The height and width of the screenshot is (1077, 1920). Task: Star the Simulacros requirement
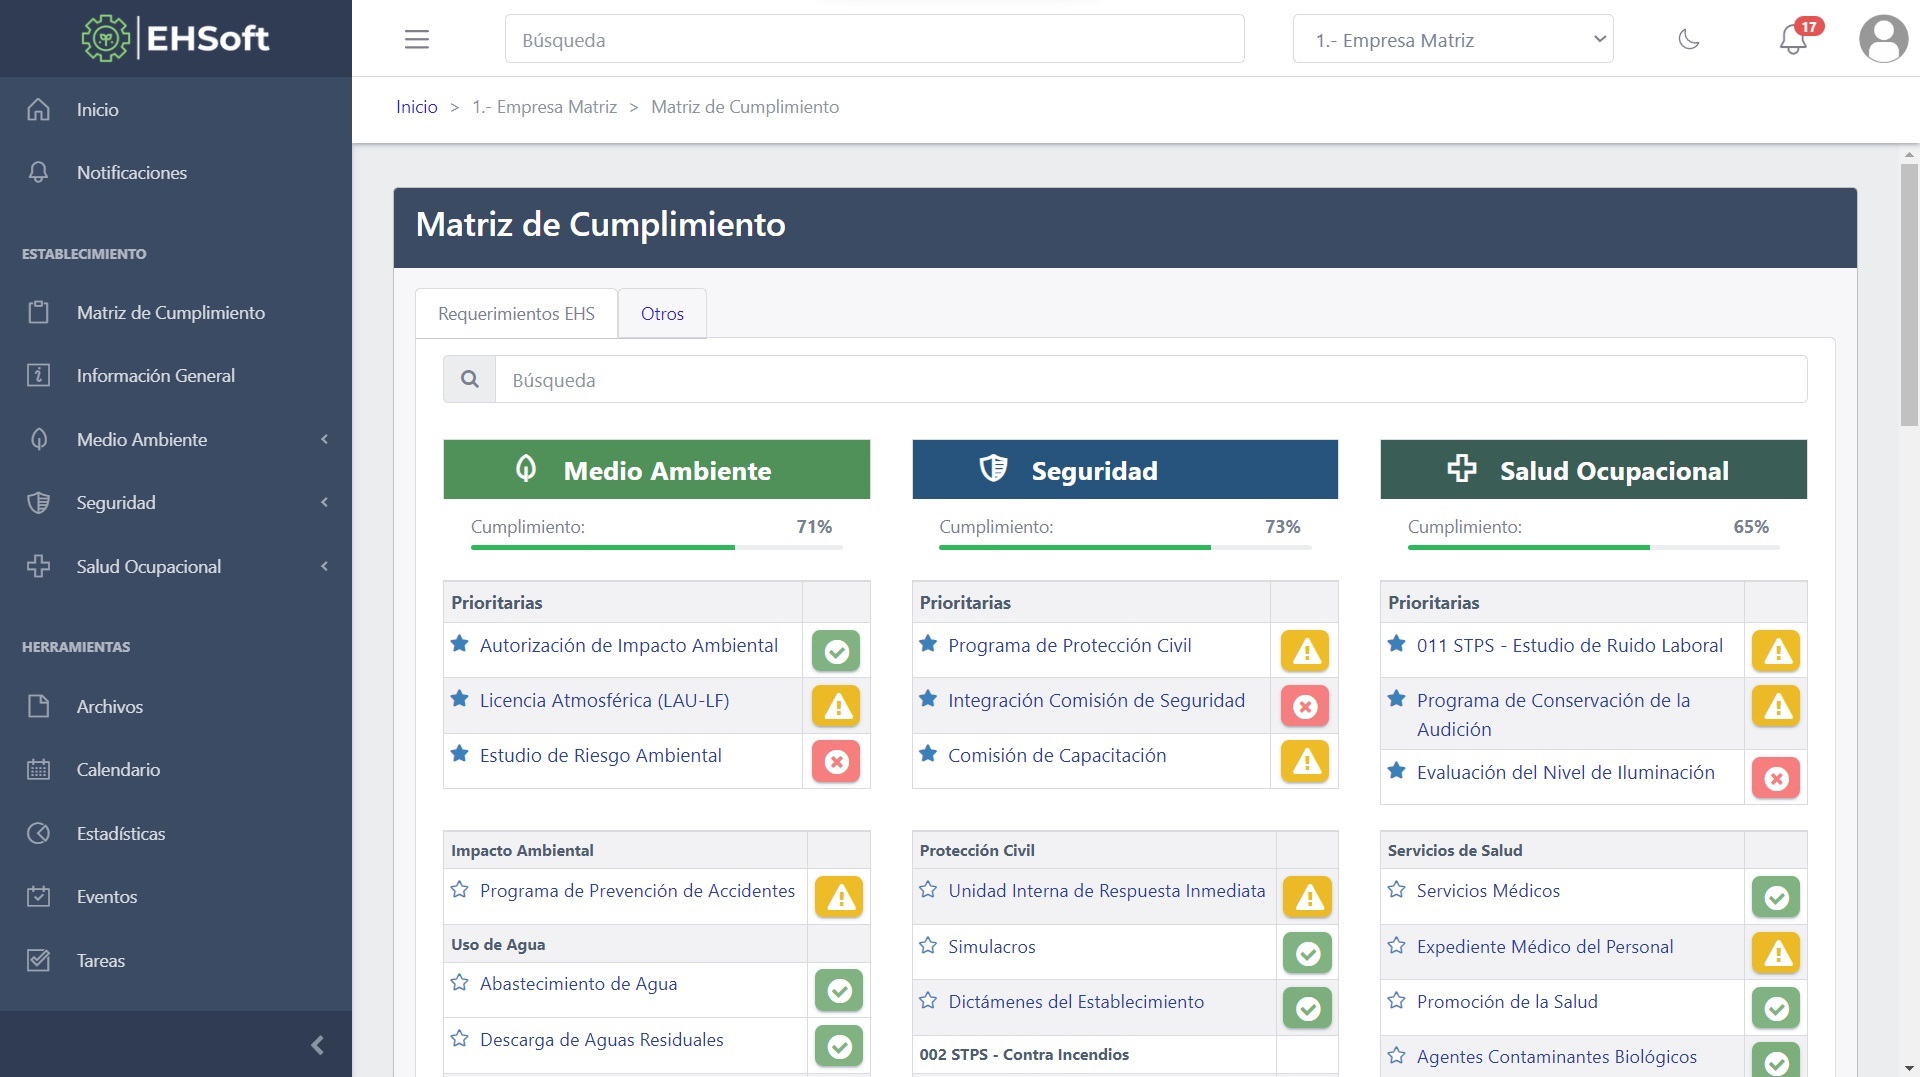click(928, 946)
